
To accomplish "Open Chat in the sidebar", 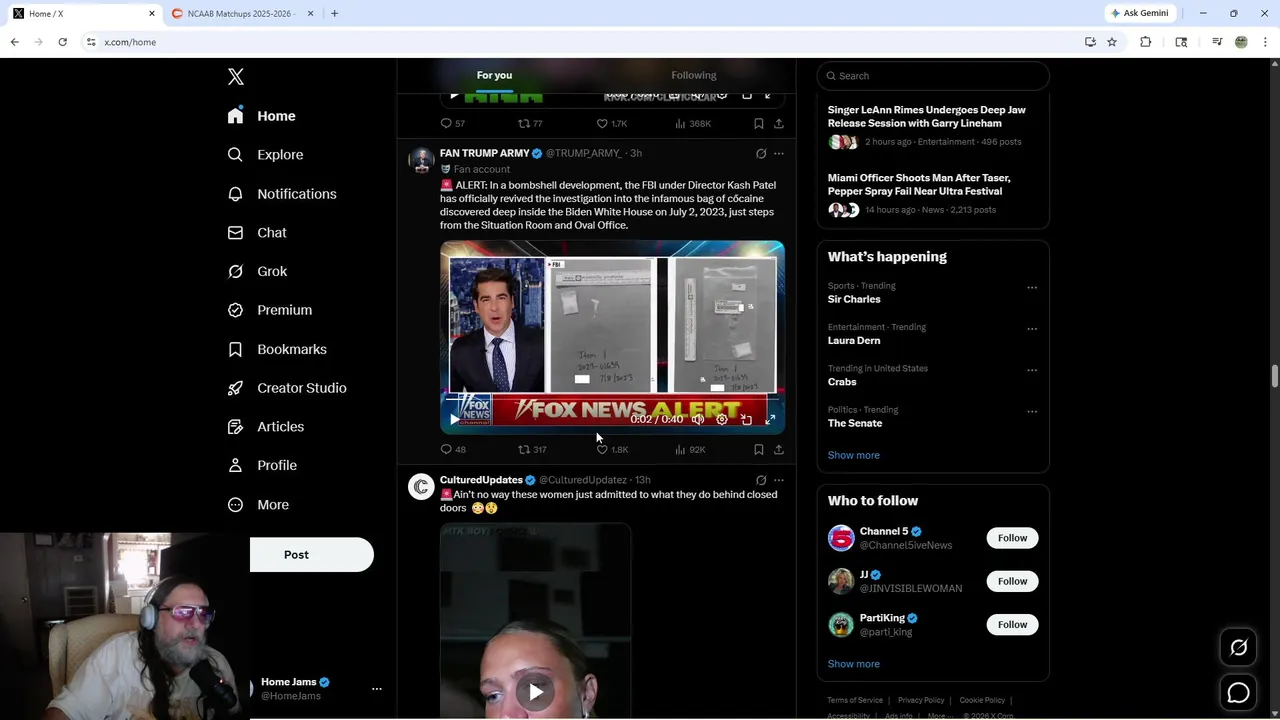I will [x=257, y=233].
